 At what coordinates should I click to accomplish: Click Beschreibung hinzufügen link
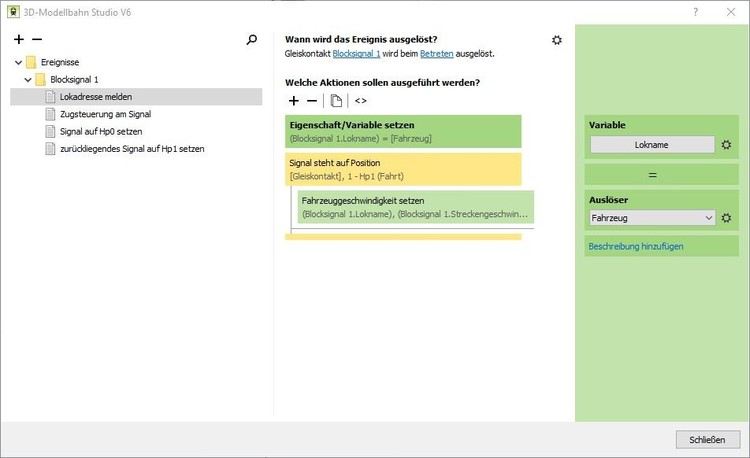(635, 245)
